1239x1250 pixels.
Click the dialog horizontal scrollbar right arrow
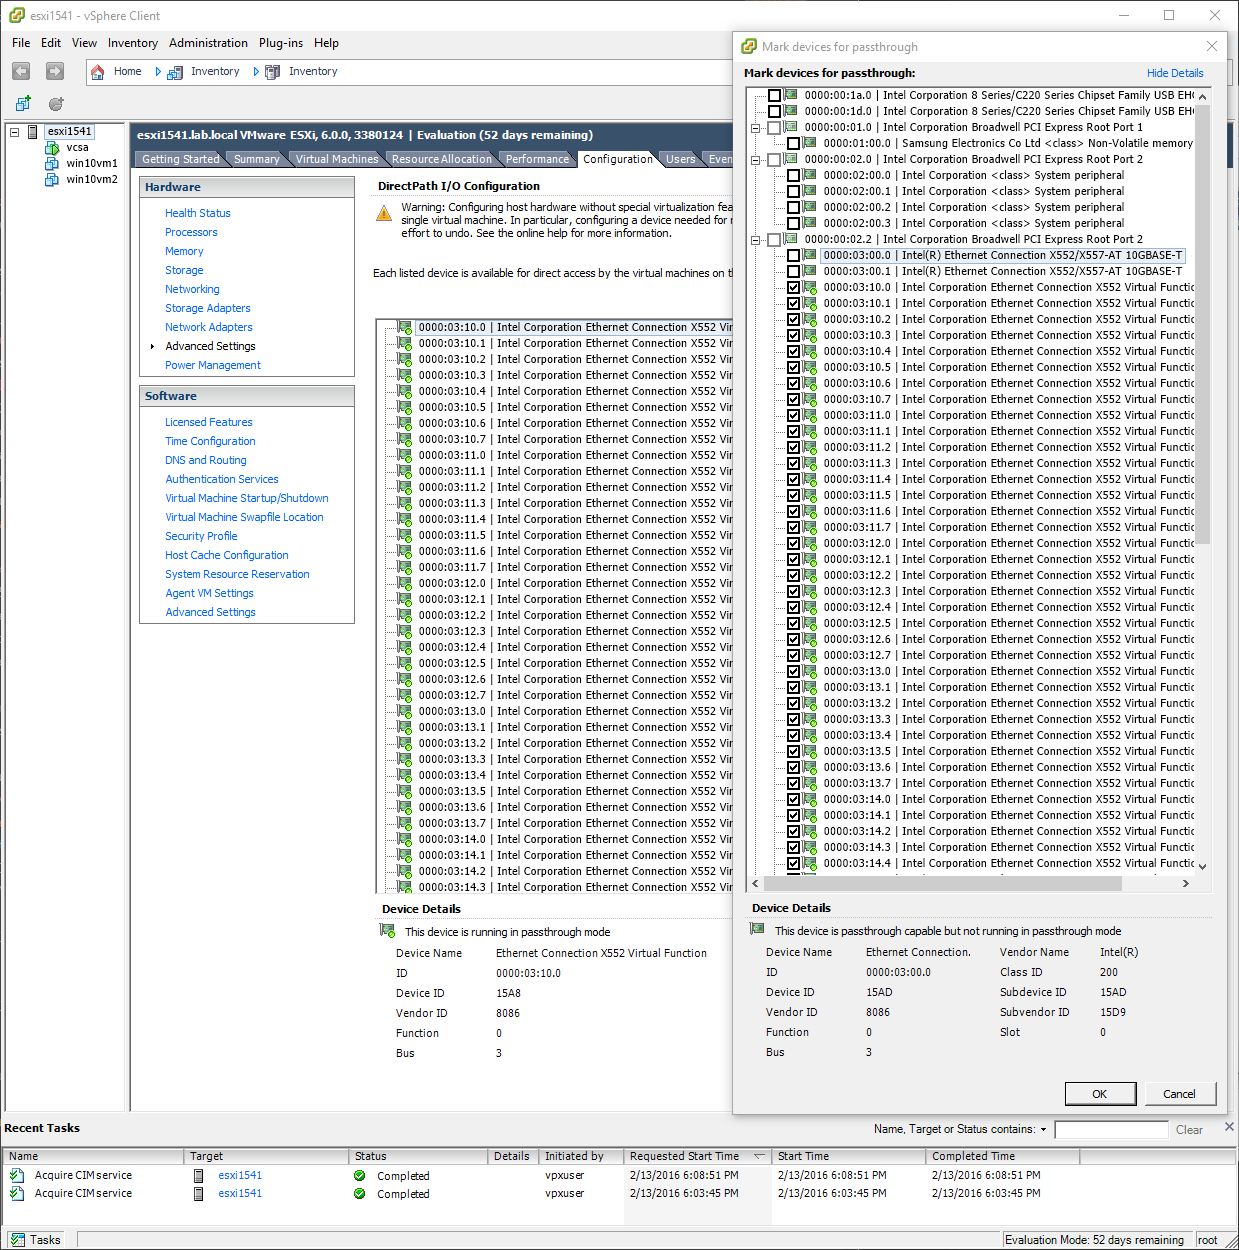point(1186,884)
